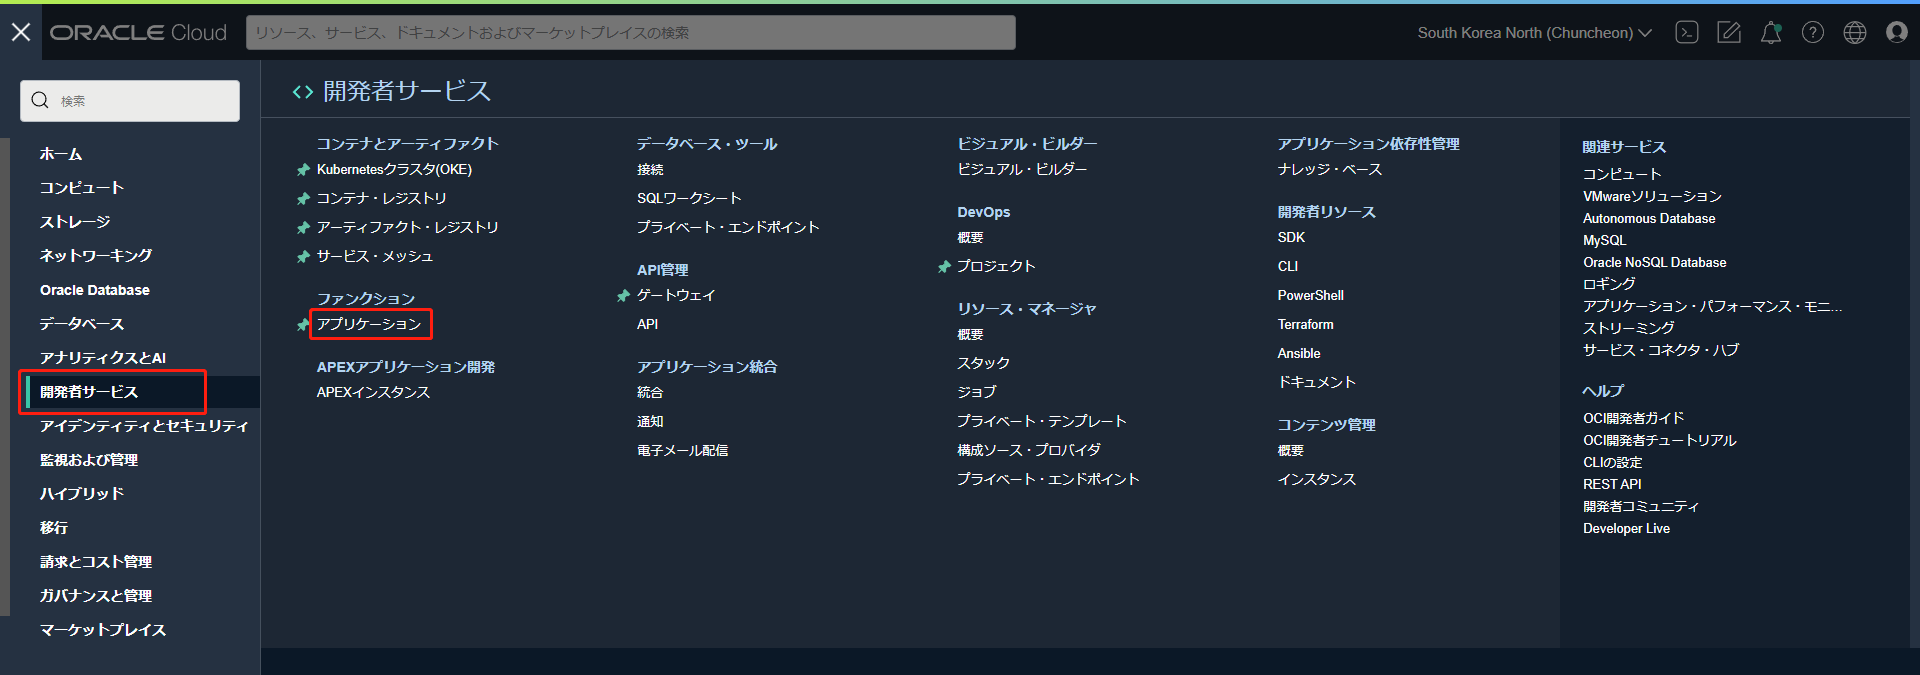Open アイデンティティとセキュリティ menu category
1920x675 pixels.
pos(144,426)
